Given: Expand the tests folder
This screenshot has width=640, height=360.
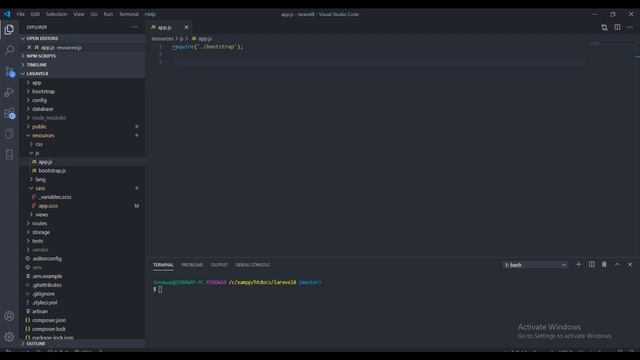Looking at the screenshot, I should (x=82, y=241).
